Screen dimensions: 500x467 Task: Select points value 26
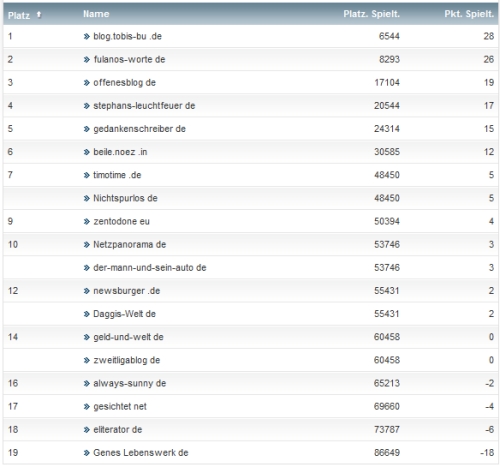[489, 59]
